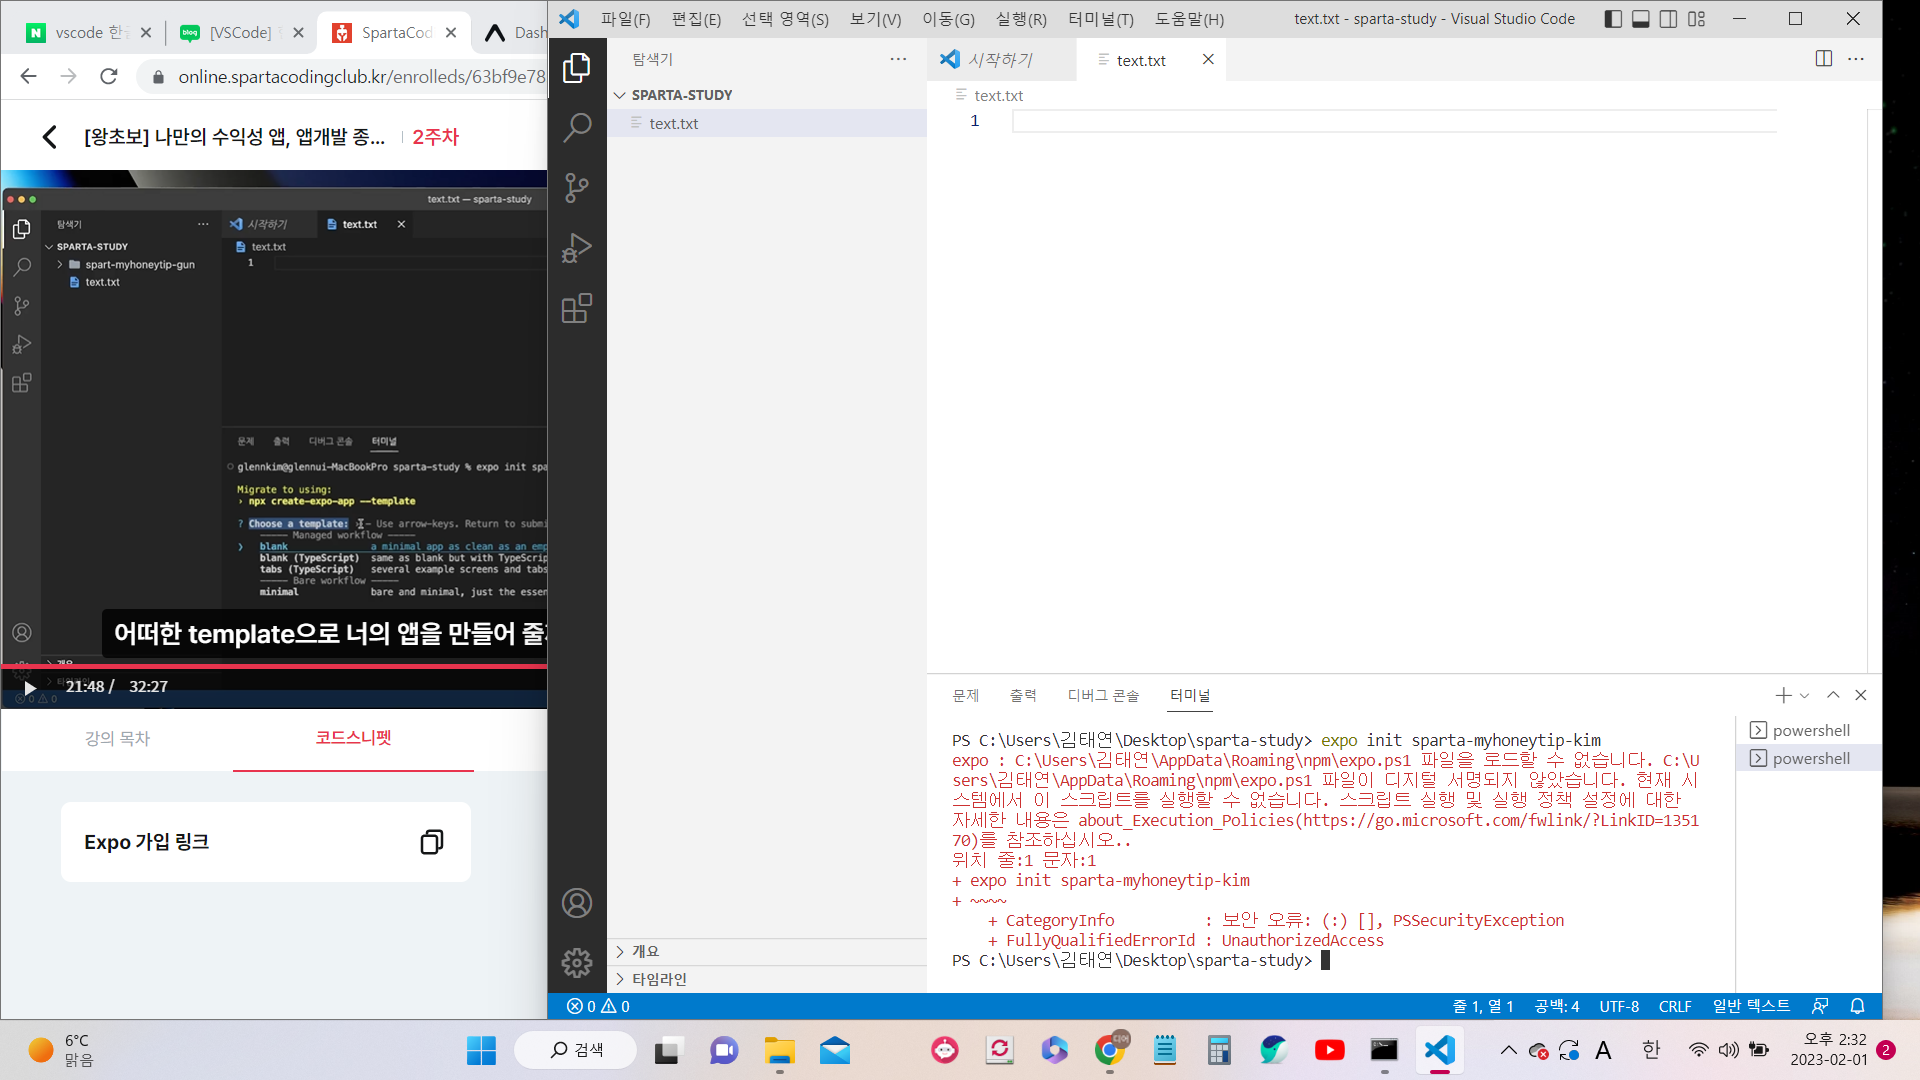Switch to the 디버그 콘솔 panel tab
The width and height of the screenshot is (1920, 1080).
1103,695
